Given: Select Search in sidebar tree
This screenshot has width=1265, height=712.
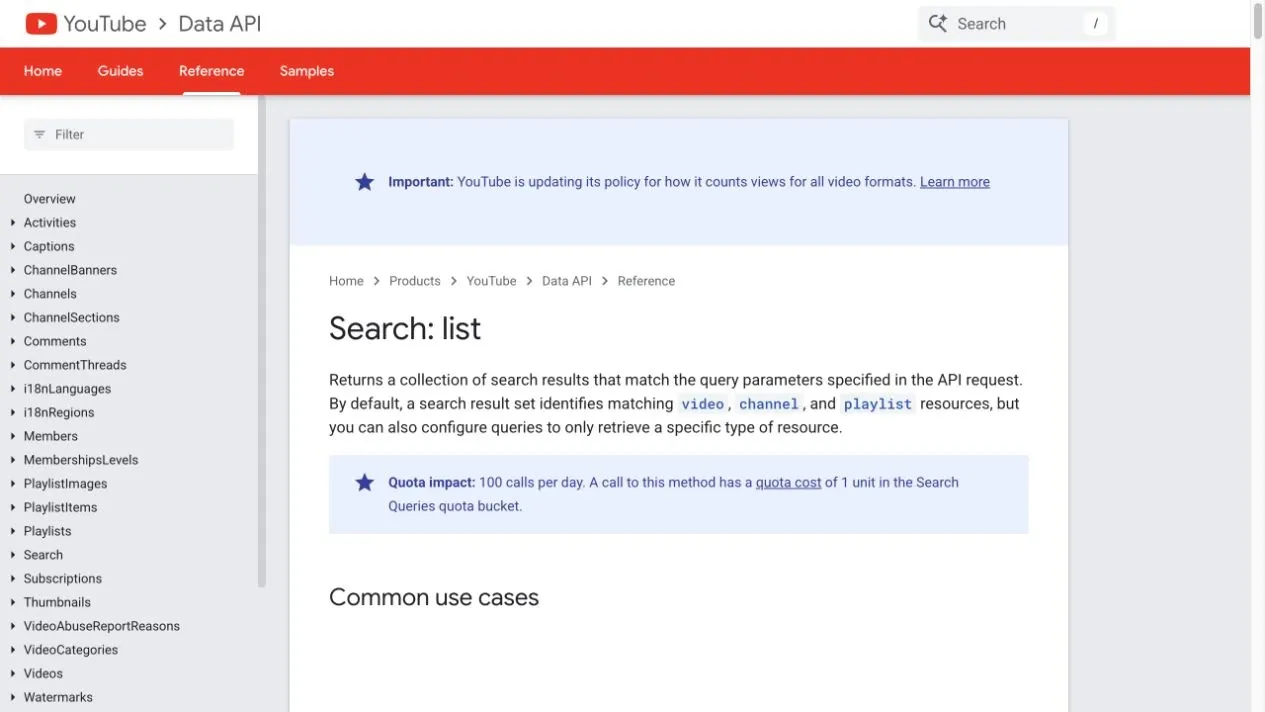Looking at the screenshot, I should (x=43, y=555).
